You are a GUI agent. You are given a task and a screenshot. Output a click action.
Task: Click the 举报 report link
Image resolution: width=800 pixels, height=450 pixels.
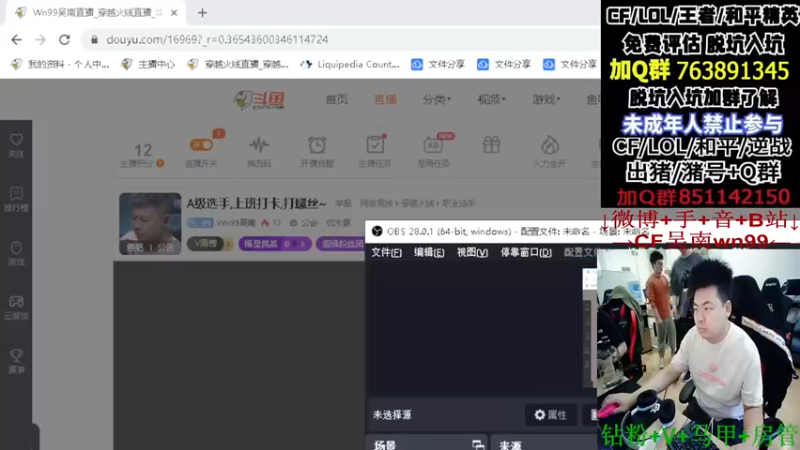pyautogui.click(x=343, y=203)
